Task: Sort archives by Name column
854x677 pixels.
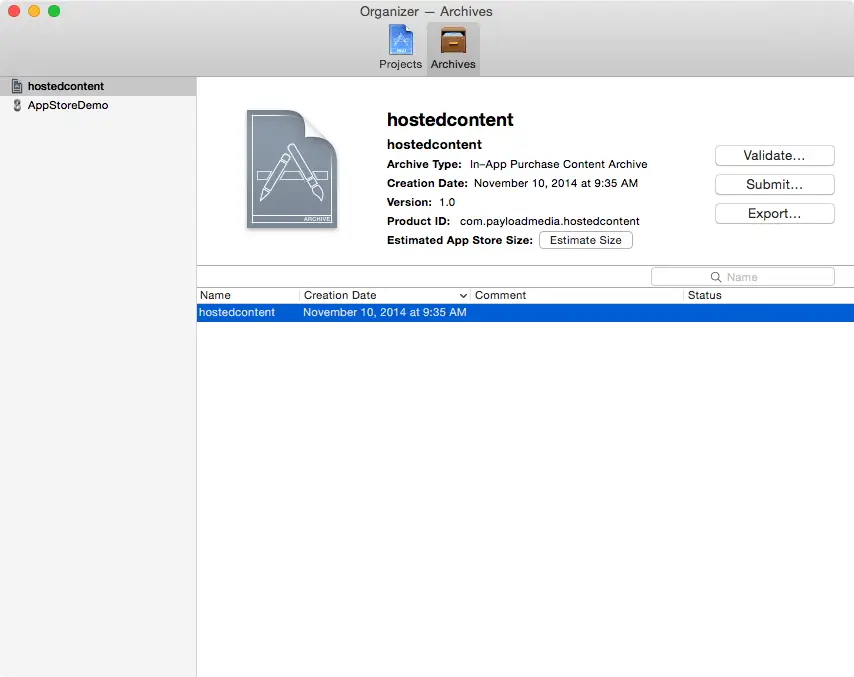Action: (x=247, y=295)
